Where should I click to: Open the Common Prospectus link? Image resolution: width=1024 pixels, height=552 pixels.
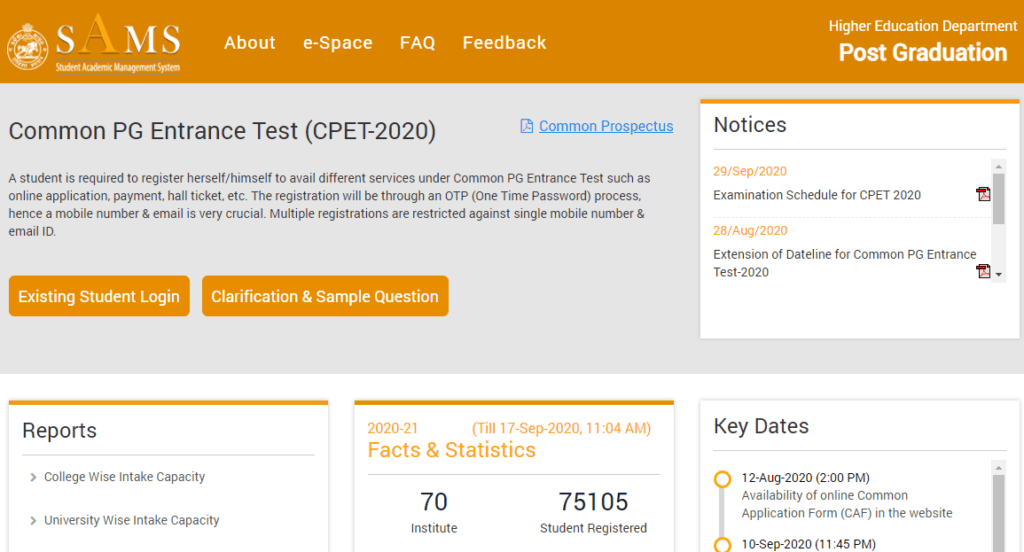(606, 126)
